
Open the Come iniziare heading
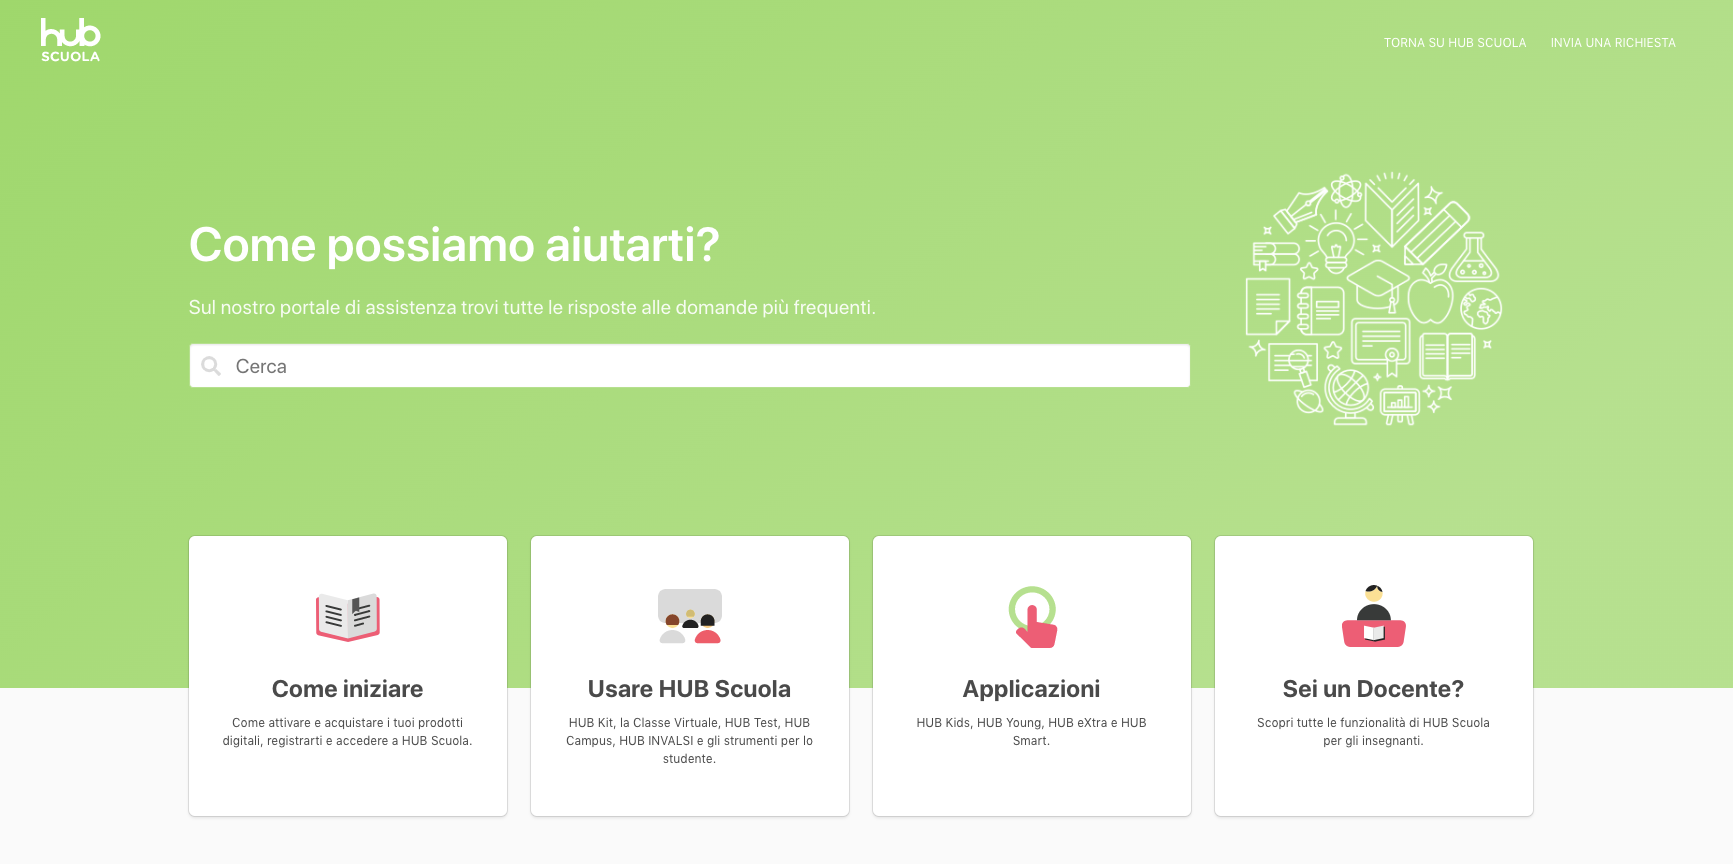[x=347, y=689]
